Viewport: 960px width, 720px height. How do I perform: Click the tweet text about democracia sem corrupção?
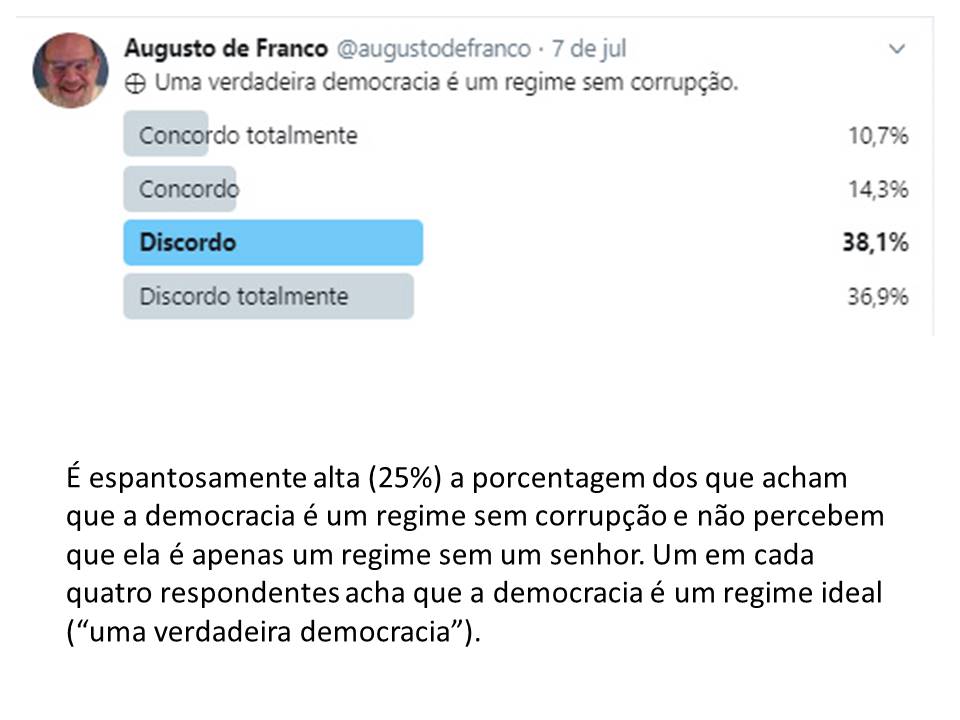pos(446,83)
